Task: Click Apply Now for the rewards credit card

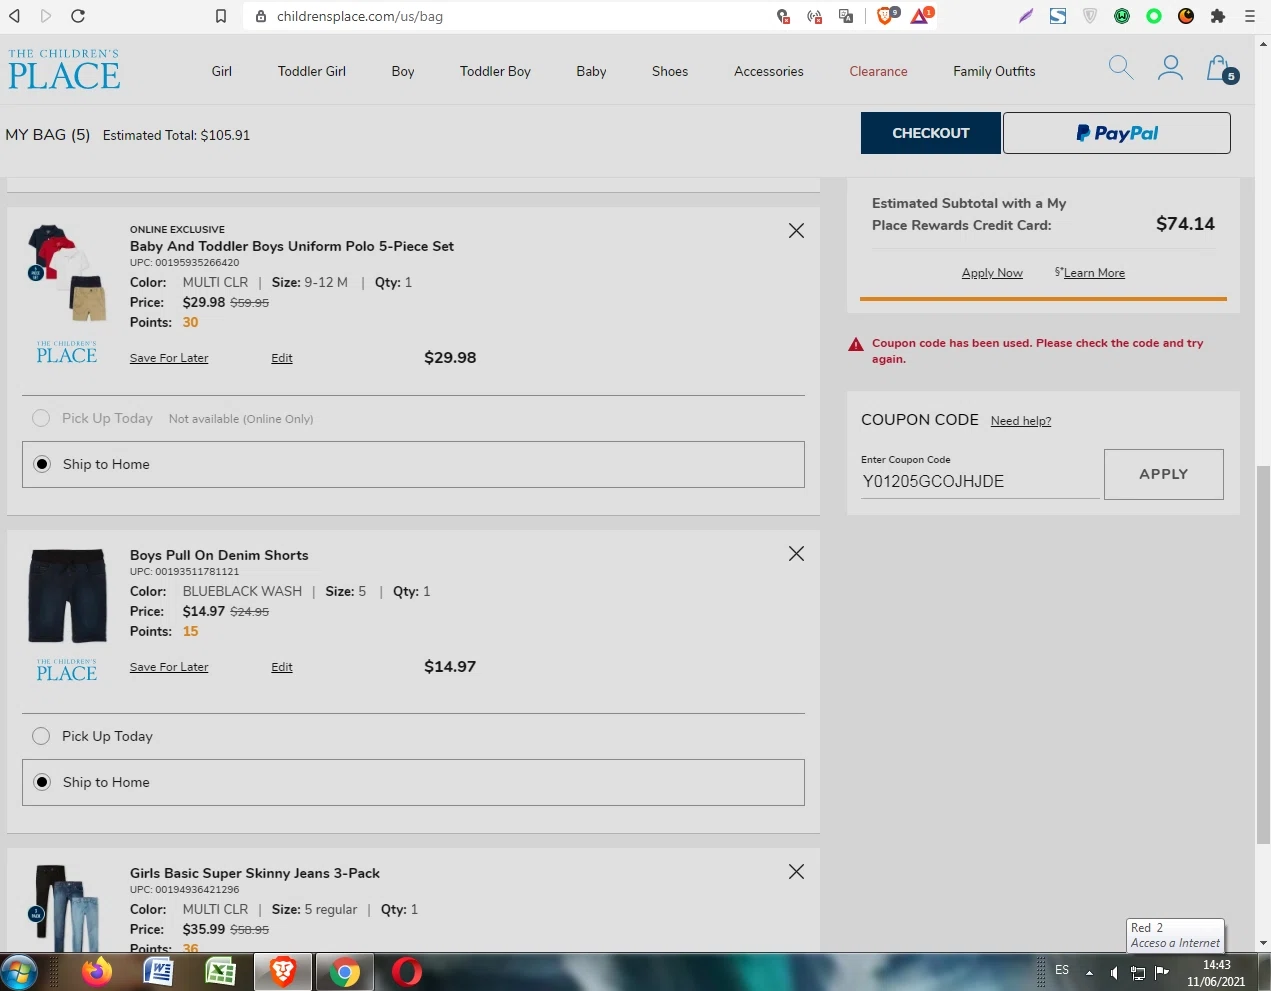Action: pyautogui.click(x=992, y=273)
